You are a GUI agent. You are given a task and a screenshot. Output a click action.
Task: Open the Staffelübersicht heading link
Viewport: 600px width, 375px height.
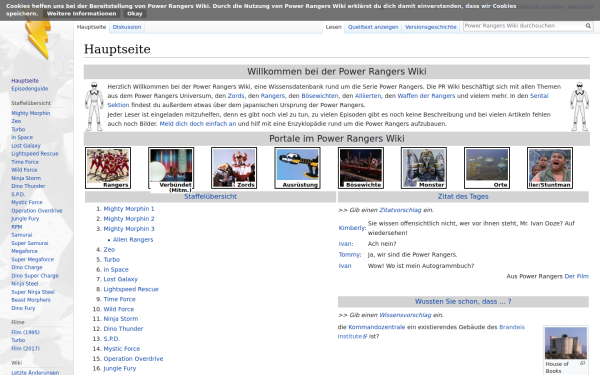tap(210, 197)
